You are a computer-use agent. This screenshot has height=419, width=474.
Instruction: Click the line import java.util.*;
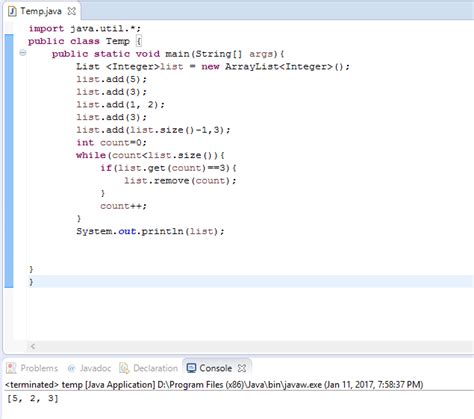point(85,29)
